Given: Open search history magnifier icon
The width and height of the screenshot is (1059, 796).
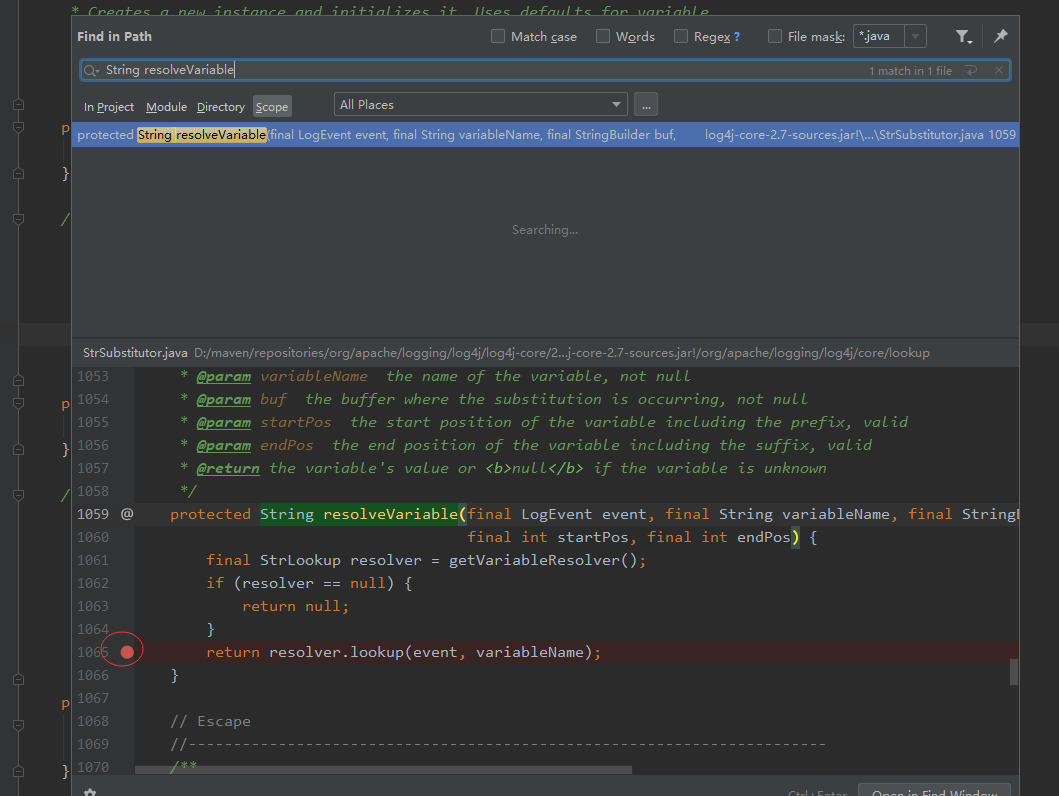Looking at the screenshot, I should pos(91,70).
